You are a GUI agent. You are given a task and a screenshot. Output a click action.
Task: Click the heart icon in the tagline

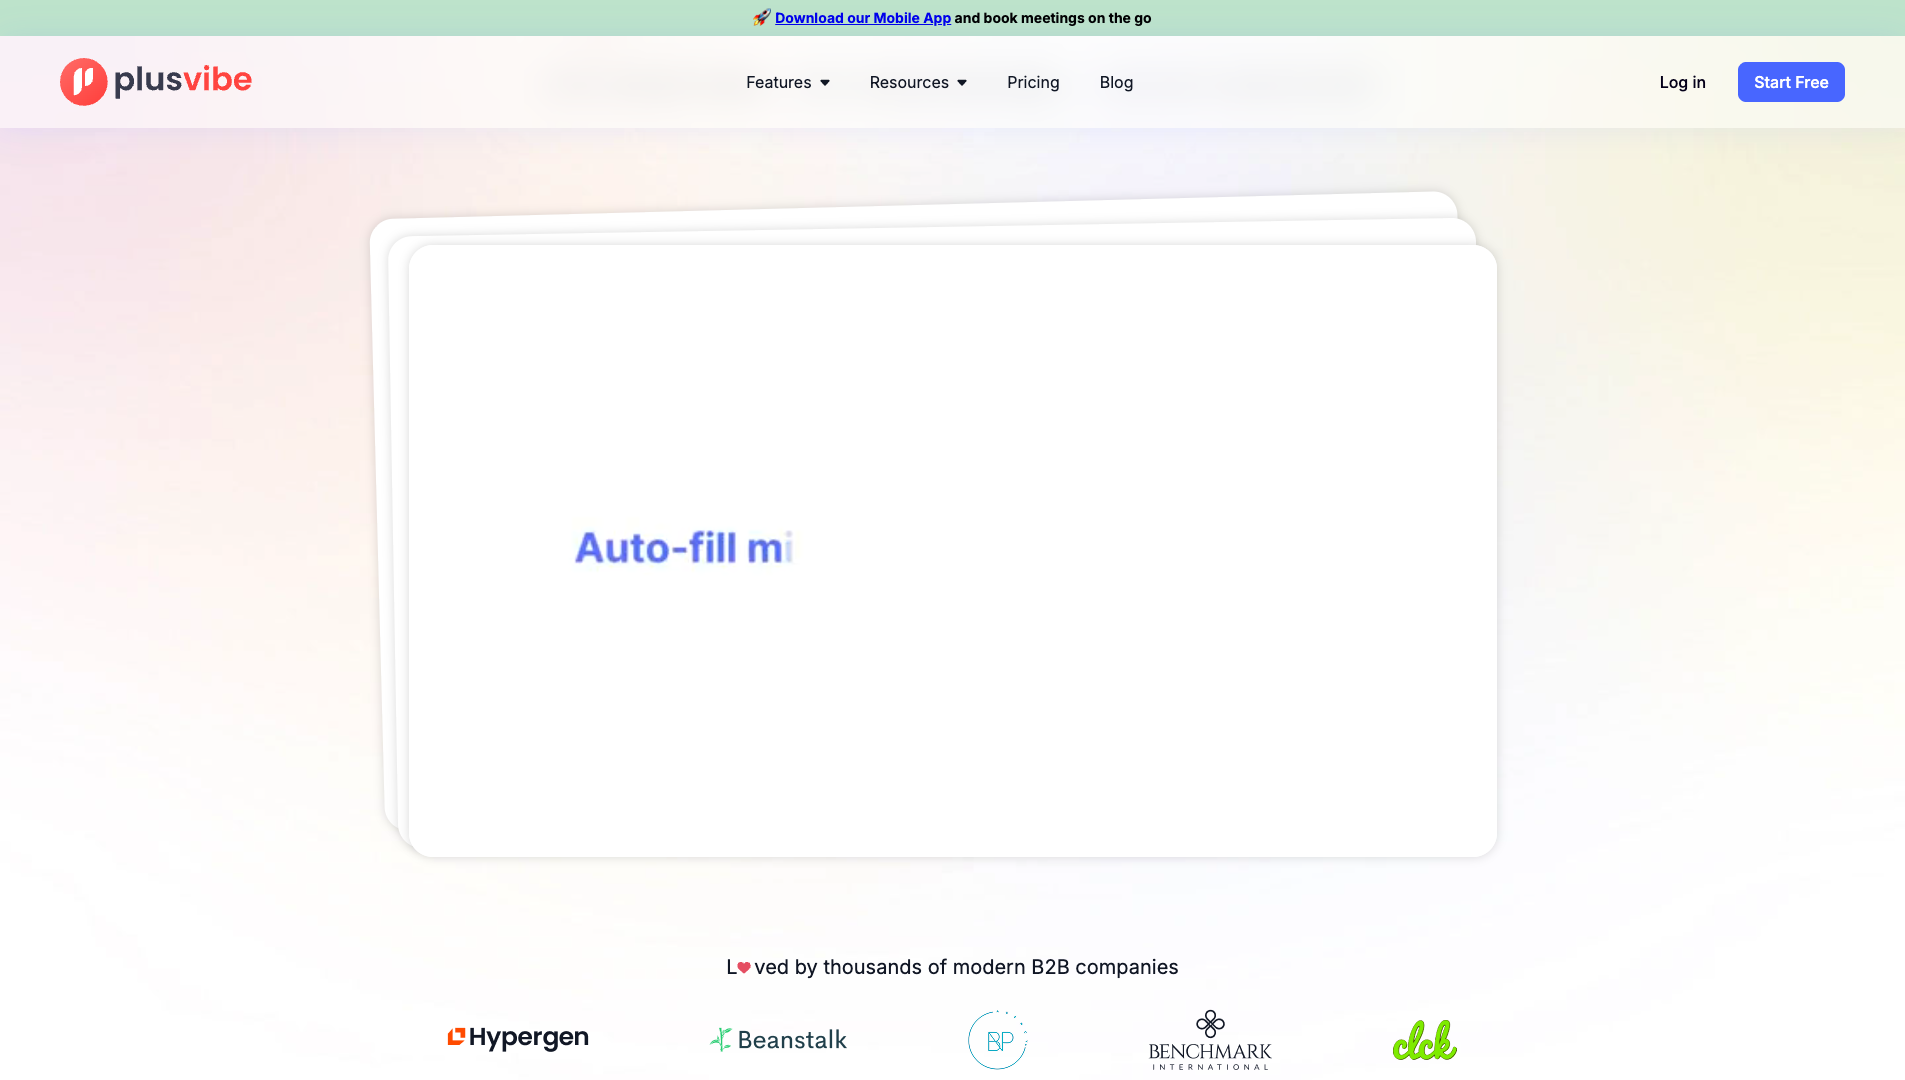click(743, 966)
